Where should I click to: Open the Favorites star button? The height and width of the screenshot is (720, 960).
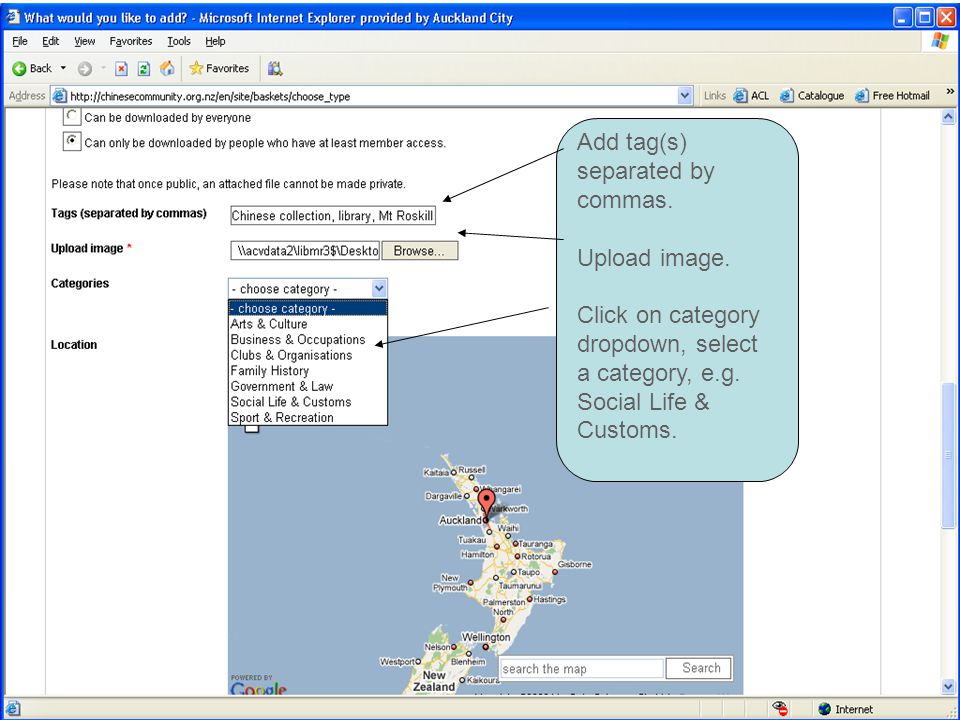click(219, 69)
